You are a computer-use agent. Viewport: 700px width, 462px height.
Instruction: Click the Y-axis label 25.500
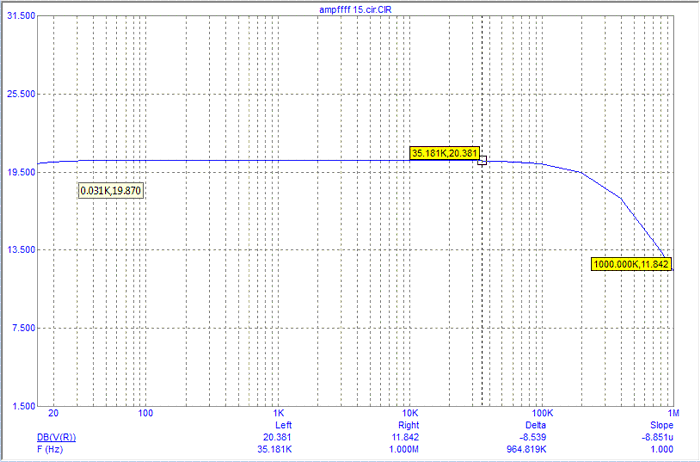coord(21,94)
